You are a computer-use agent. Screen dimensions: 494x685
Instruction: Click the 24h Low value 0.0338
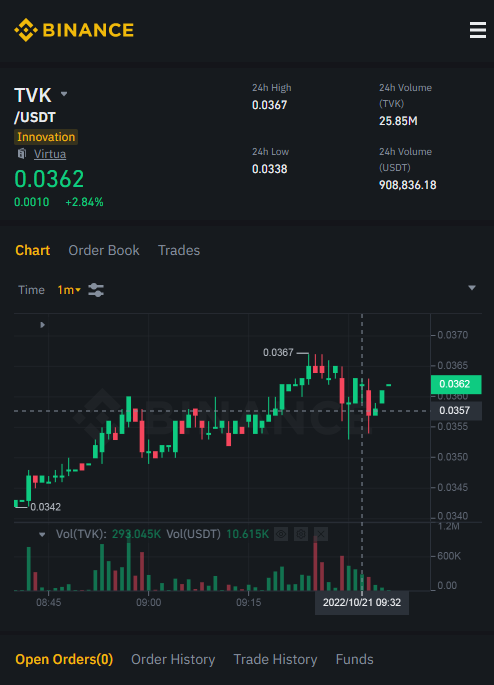pyautogui.click(x=269, y=169)
